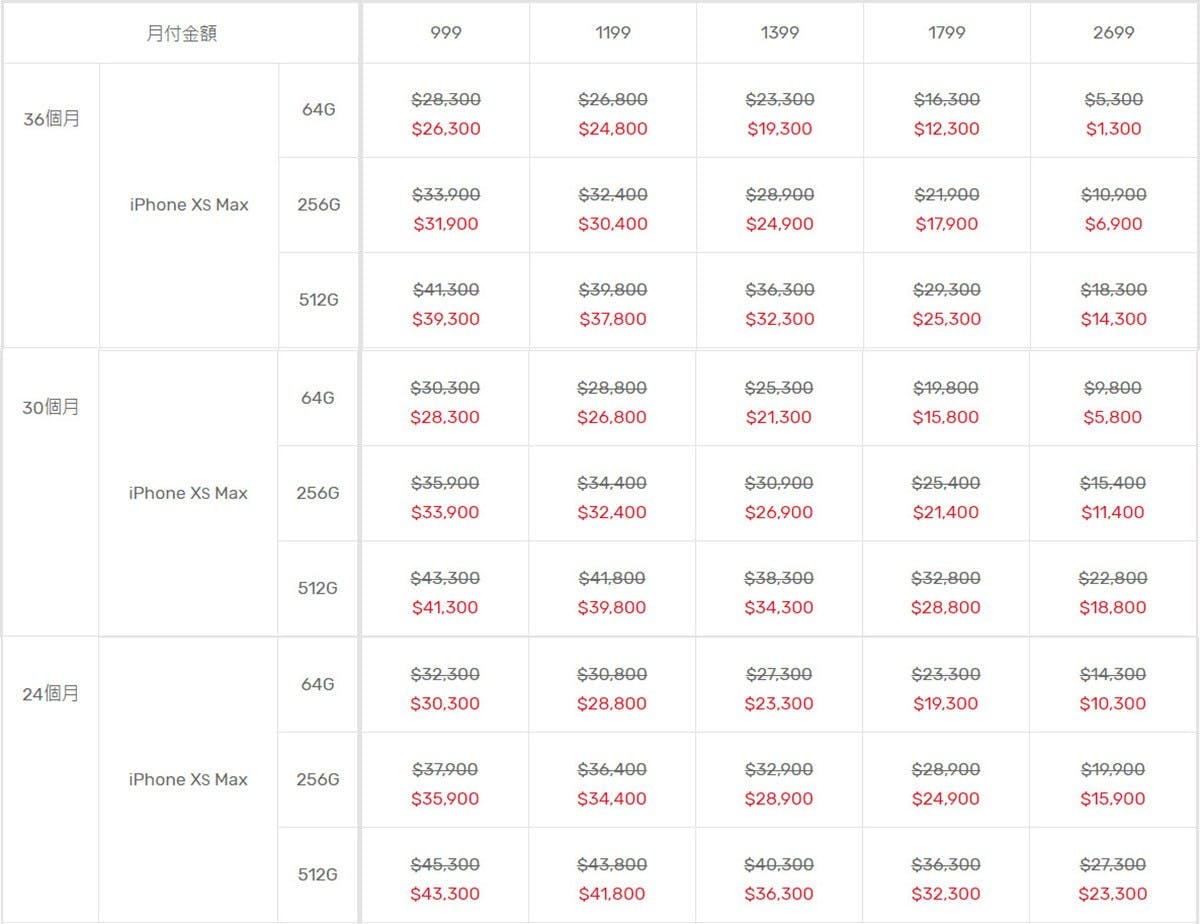This screenshot has width=1200, height=924.
Task: Select the 999 monthly plan column header
Action: point(445,33)
